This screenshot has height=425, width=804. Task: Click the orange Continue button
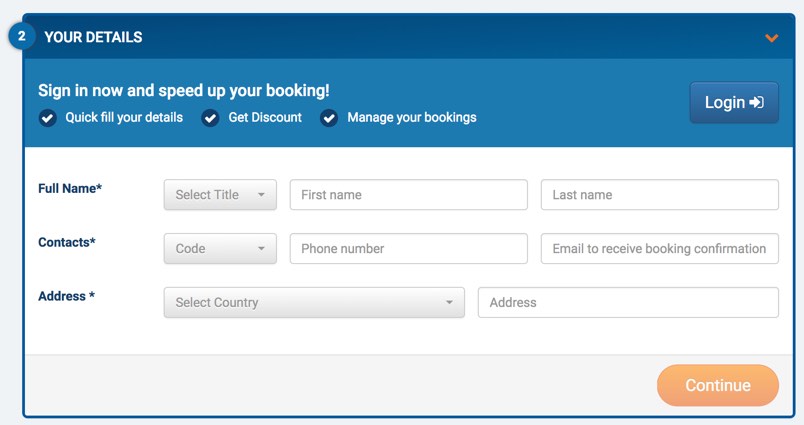(x=718, y=386)
